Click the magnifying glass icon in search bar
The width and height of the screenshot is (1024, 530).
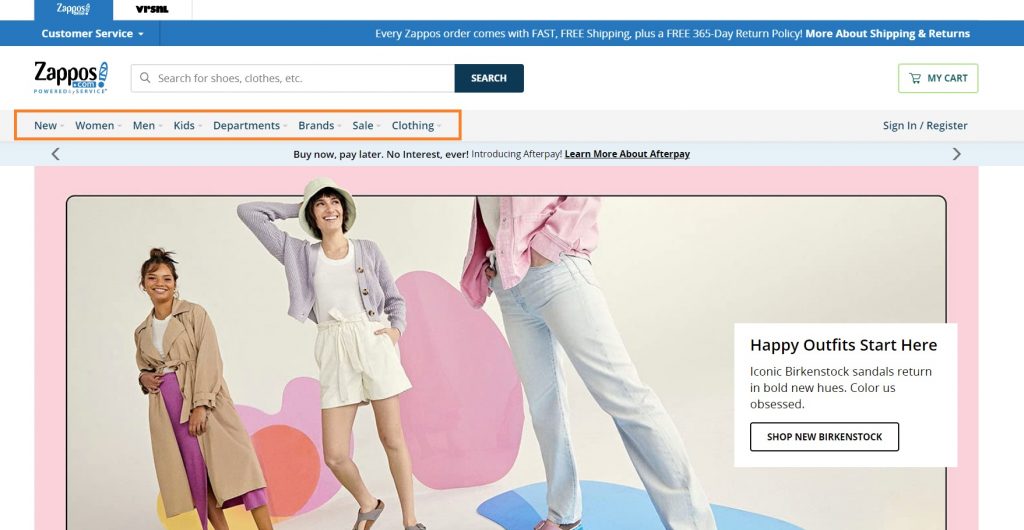146,78
